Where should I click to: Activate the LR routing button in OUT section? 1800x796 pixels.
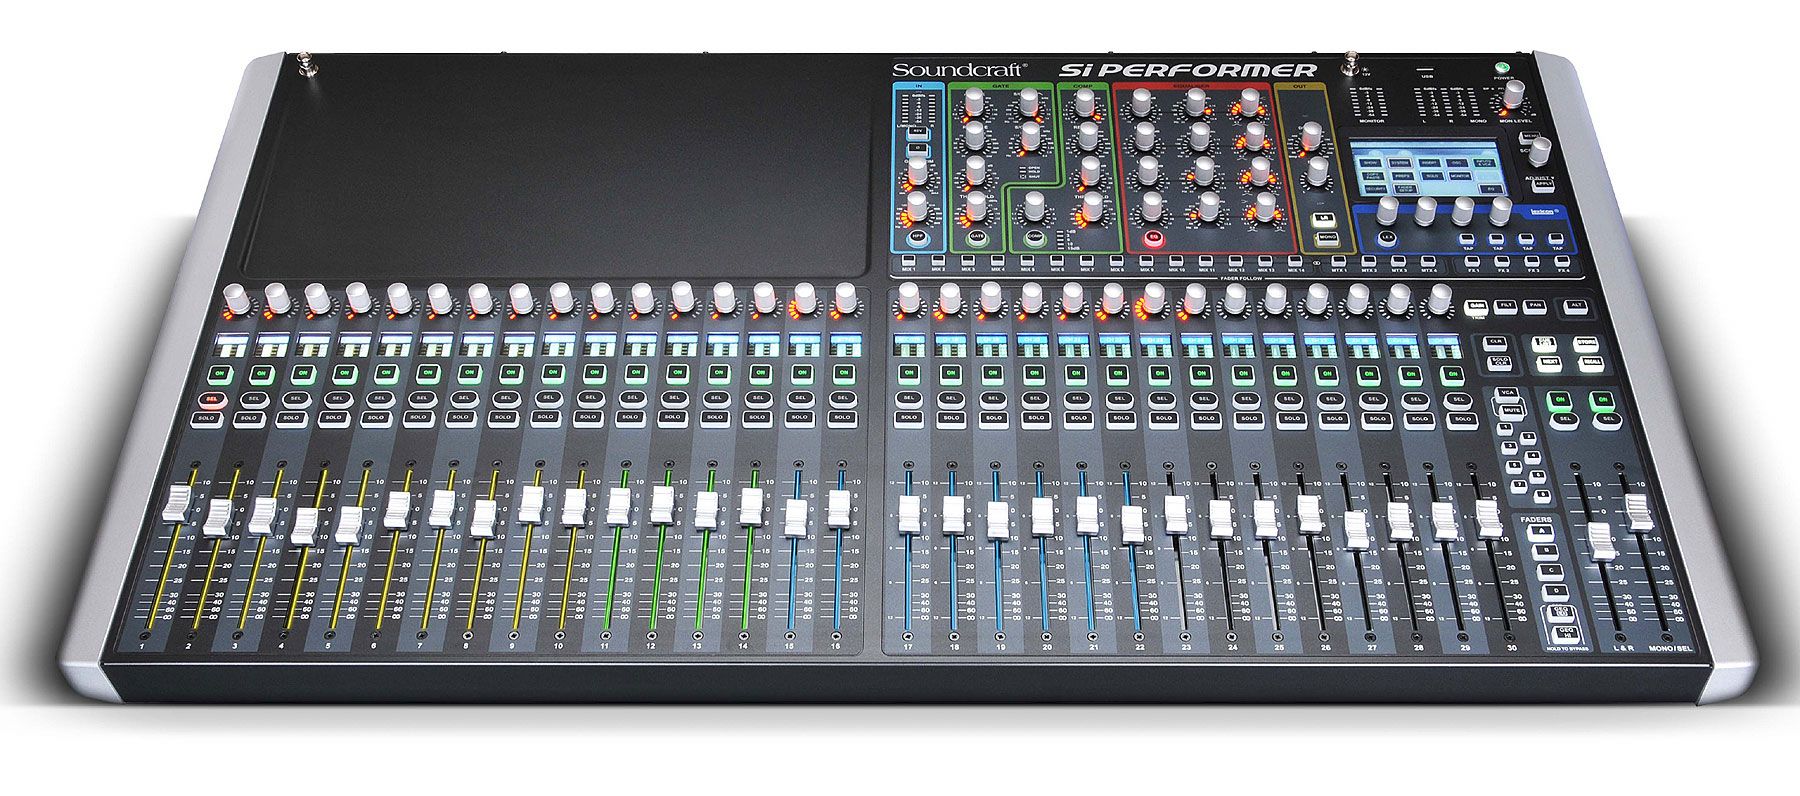coord(1323,218)
